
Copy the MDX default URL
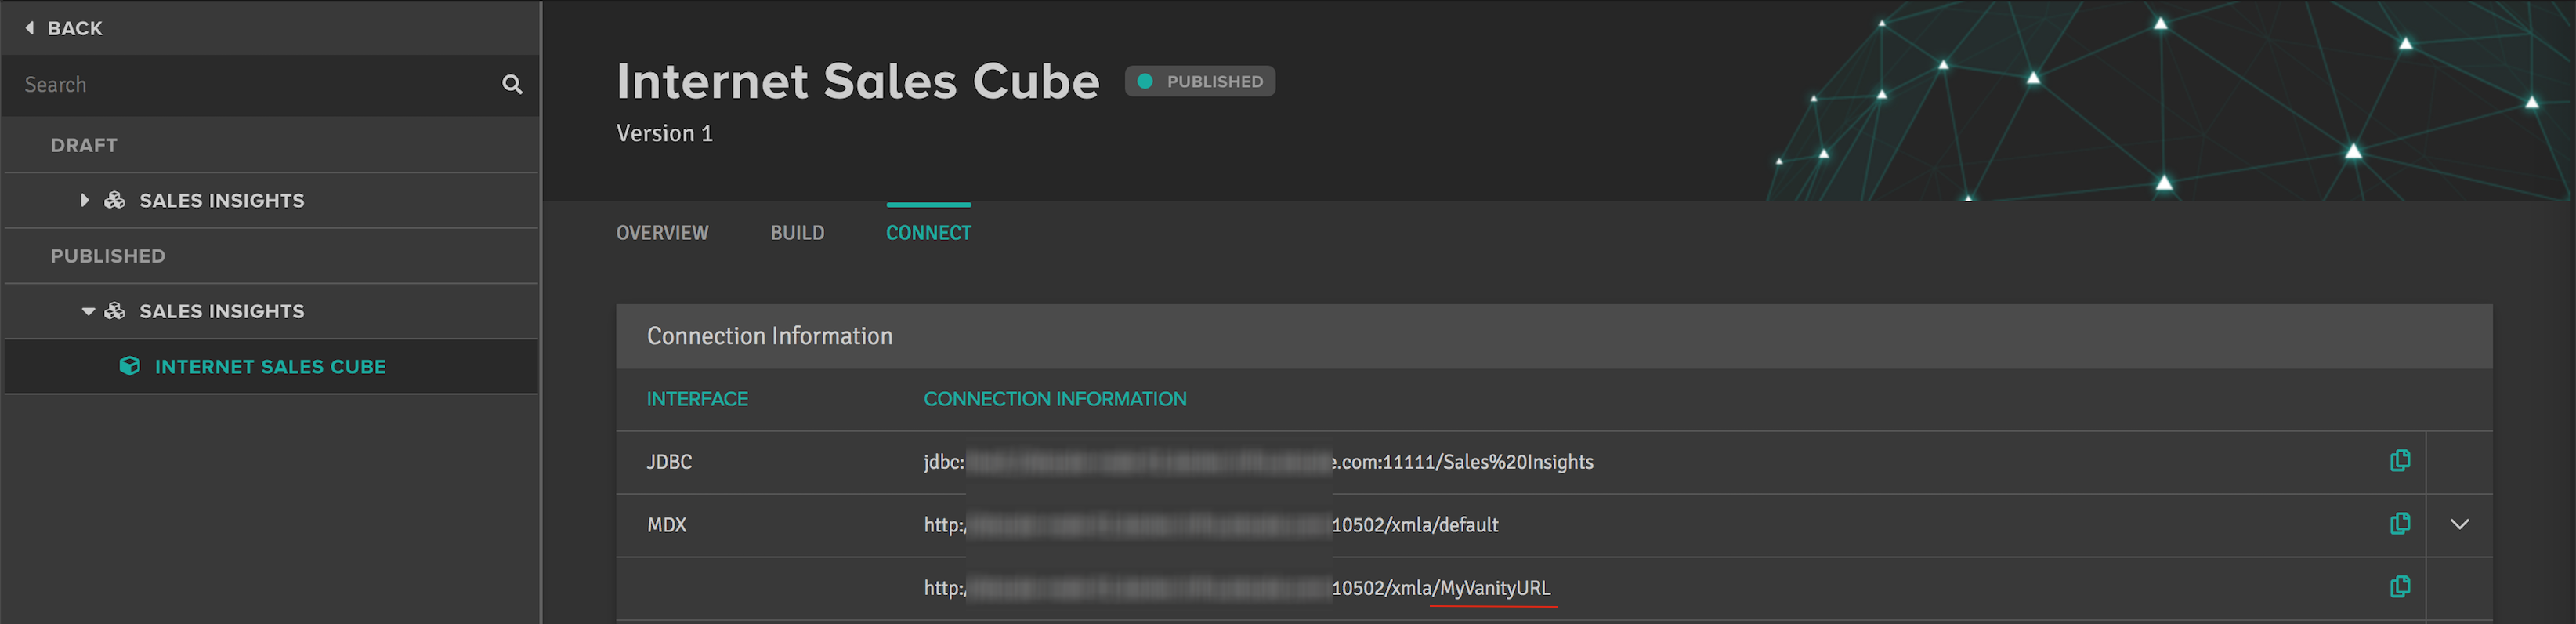[x=2399, y=524]
